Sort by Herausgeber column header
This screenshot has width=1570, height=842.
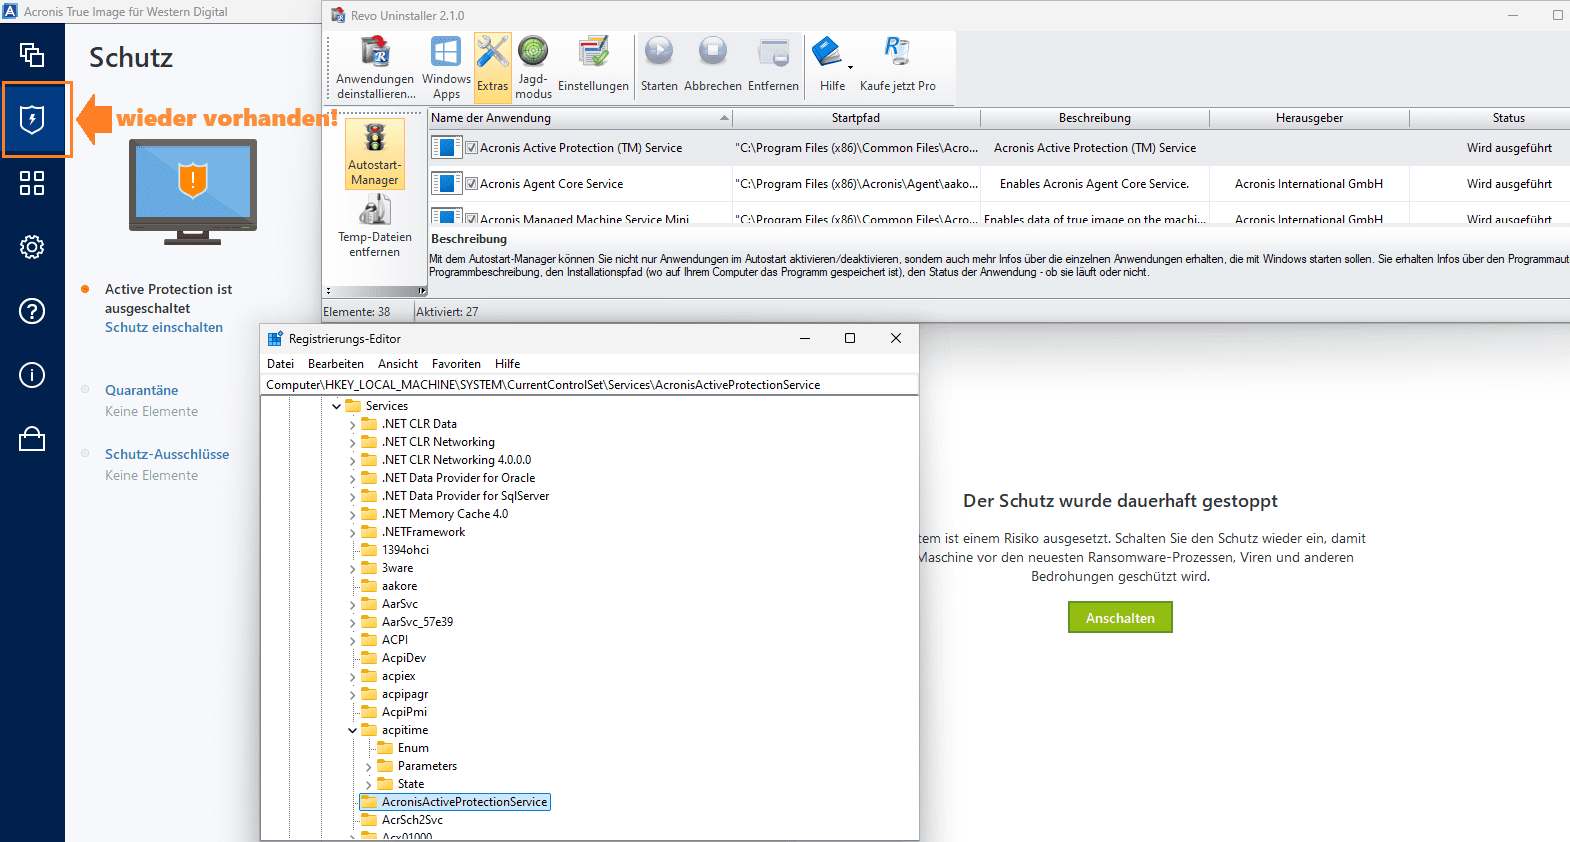pyautogui.click(x=1309, y=118)
